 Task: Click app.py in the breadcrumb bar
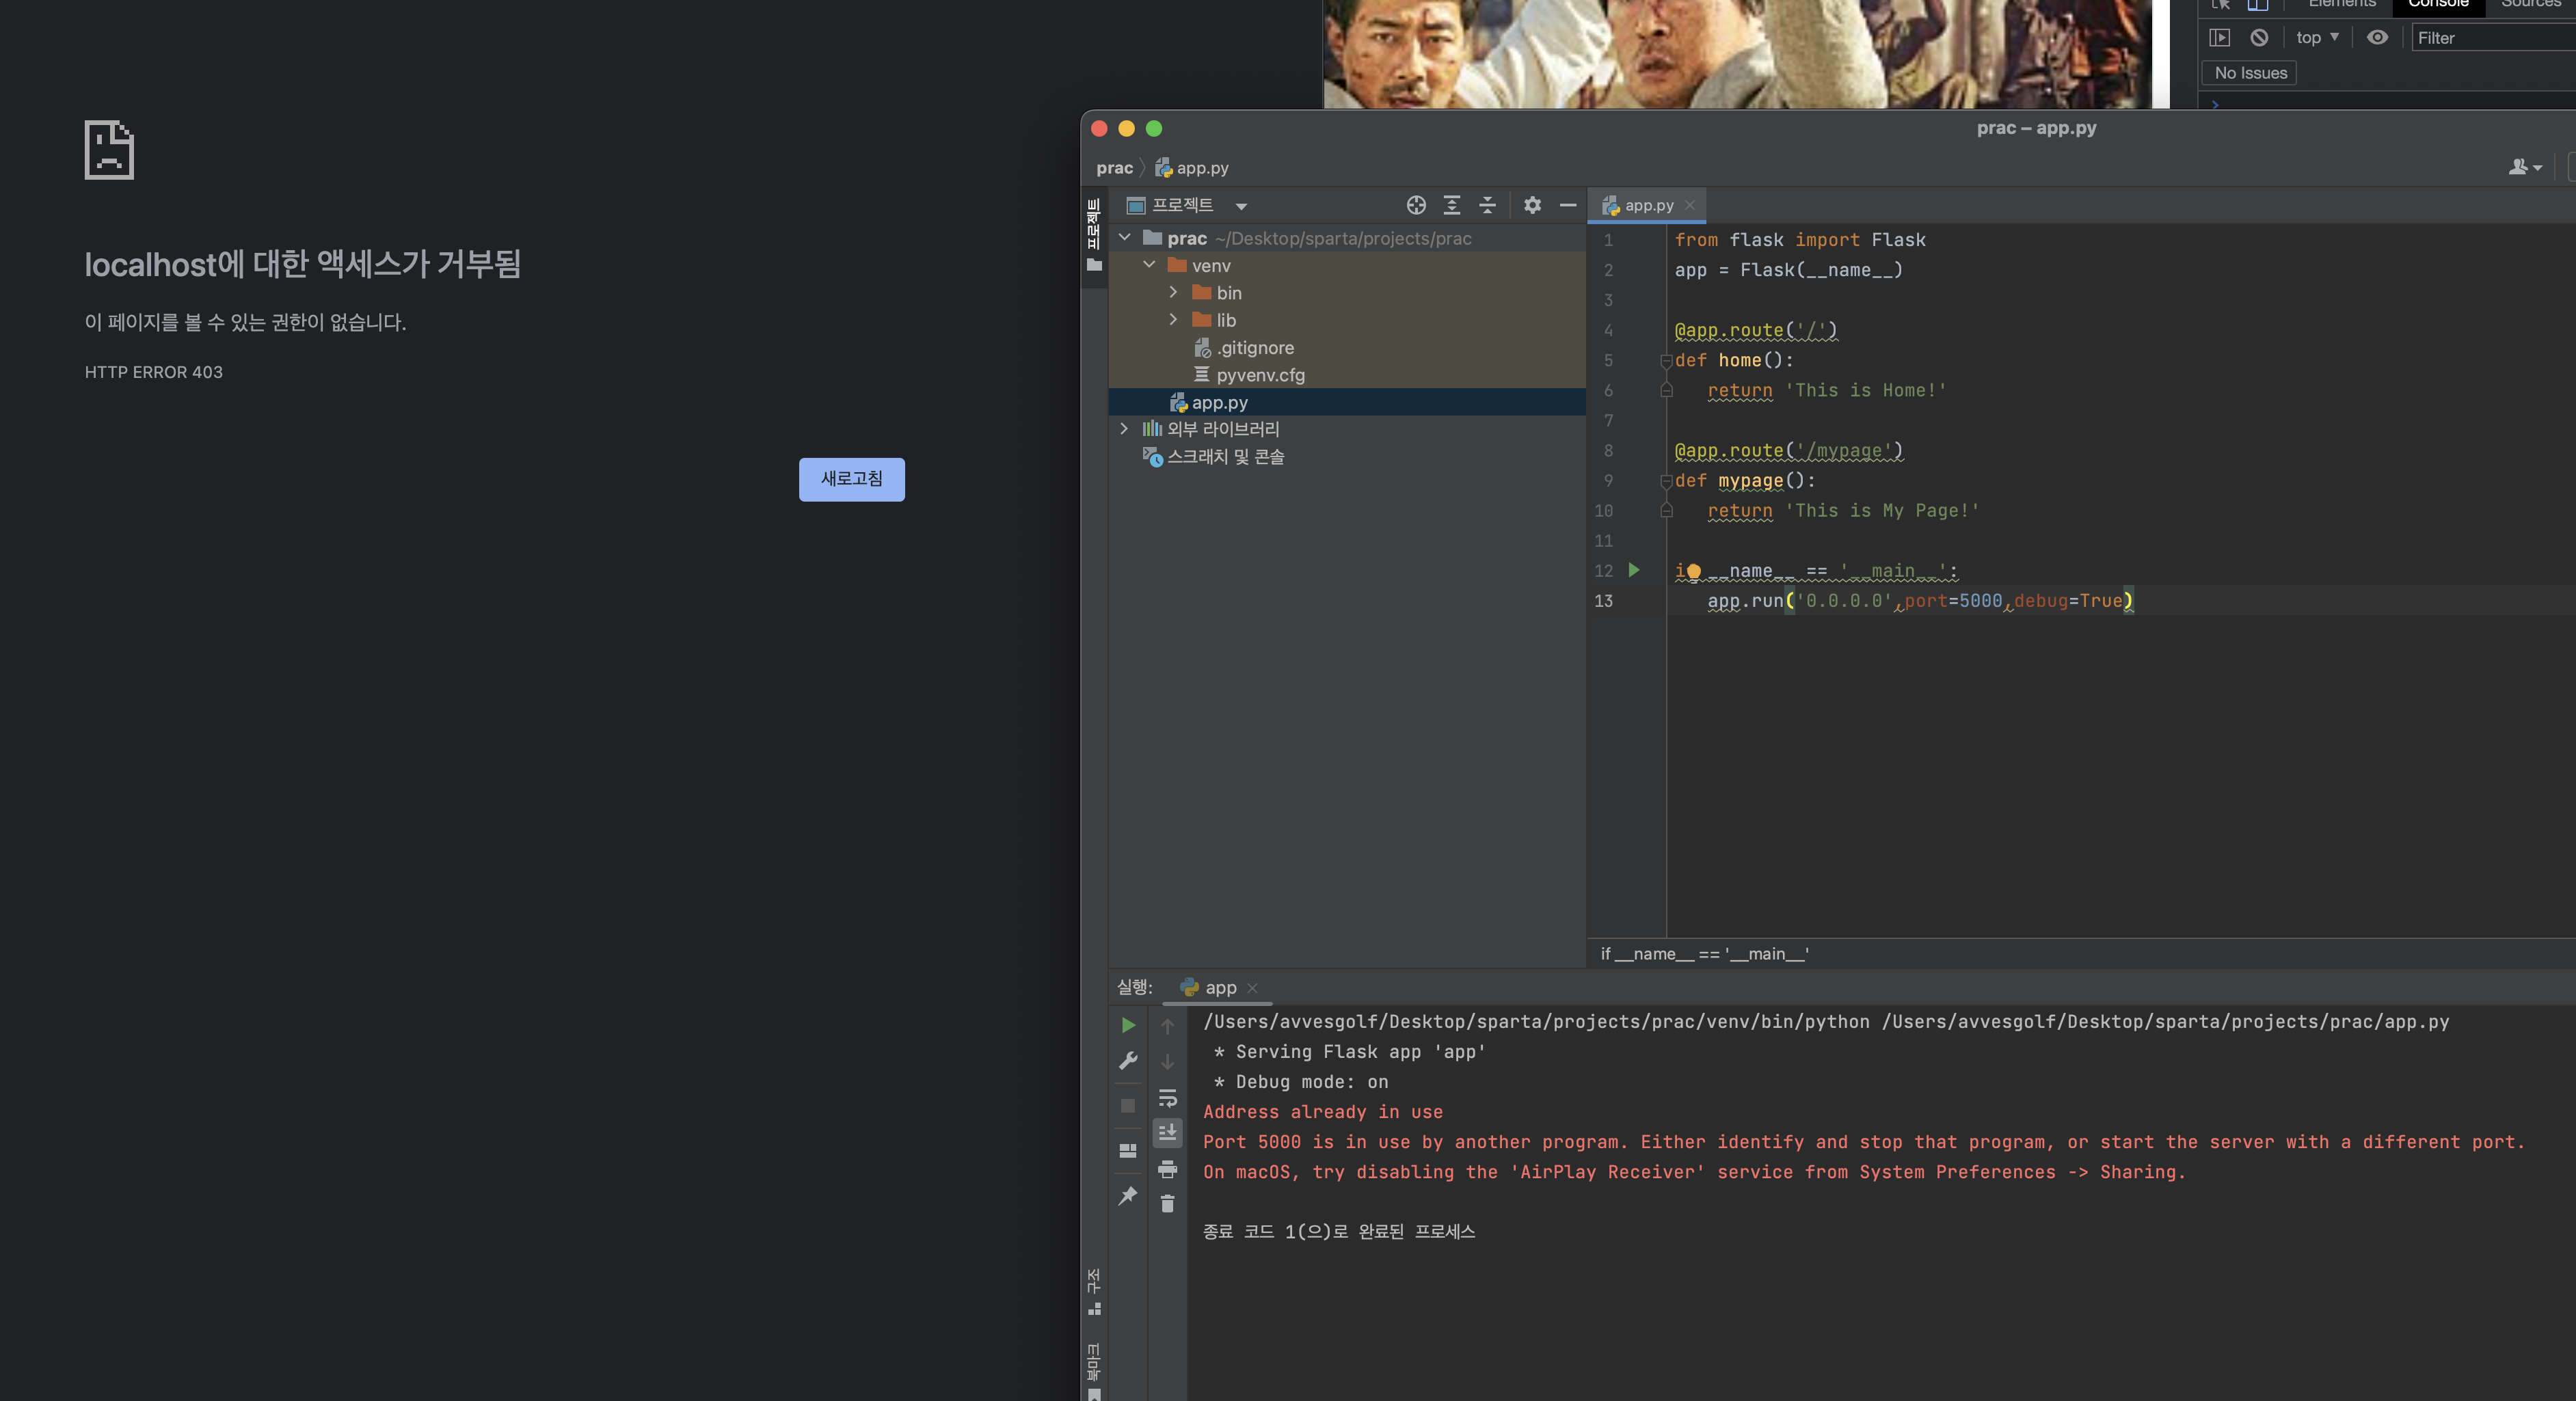coord(1192,168)
